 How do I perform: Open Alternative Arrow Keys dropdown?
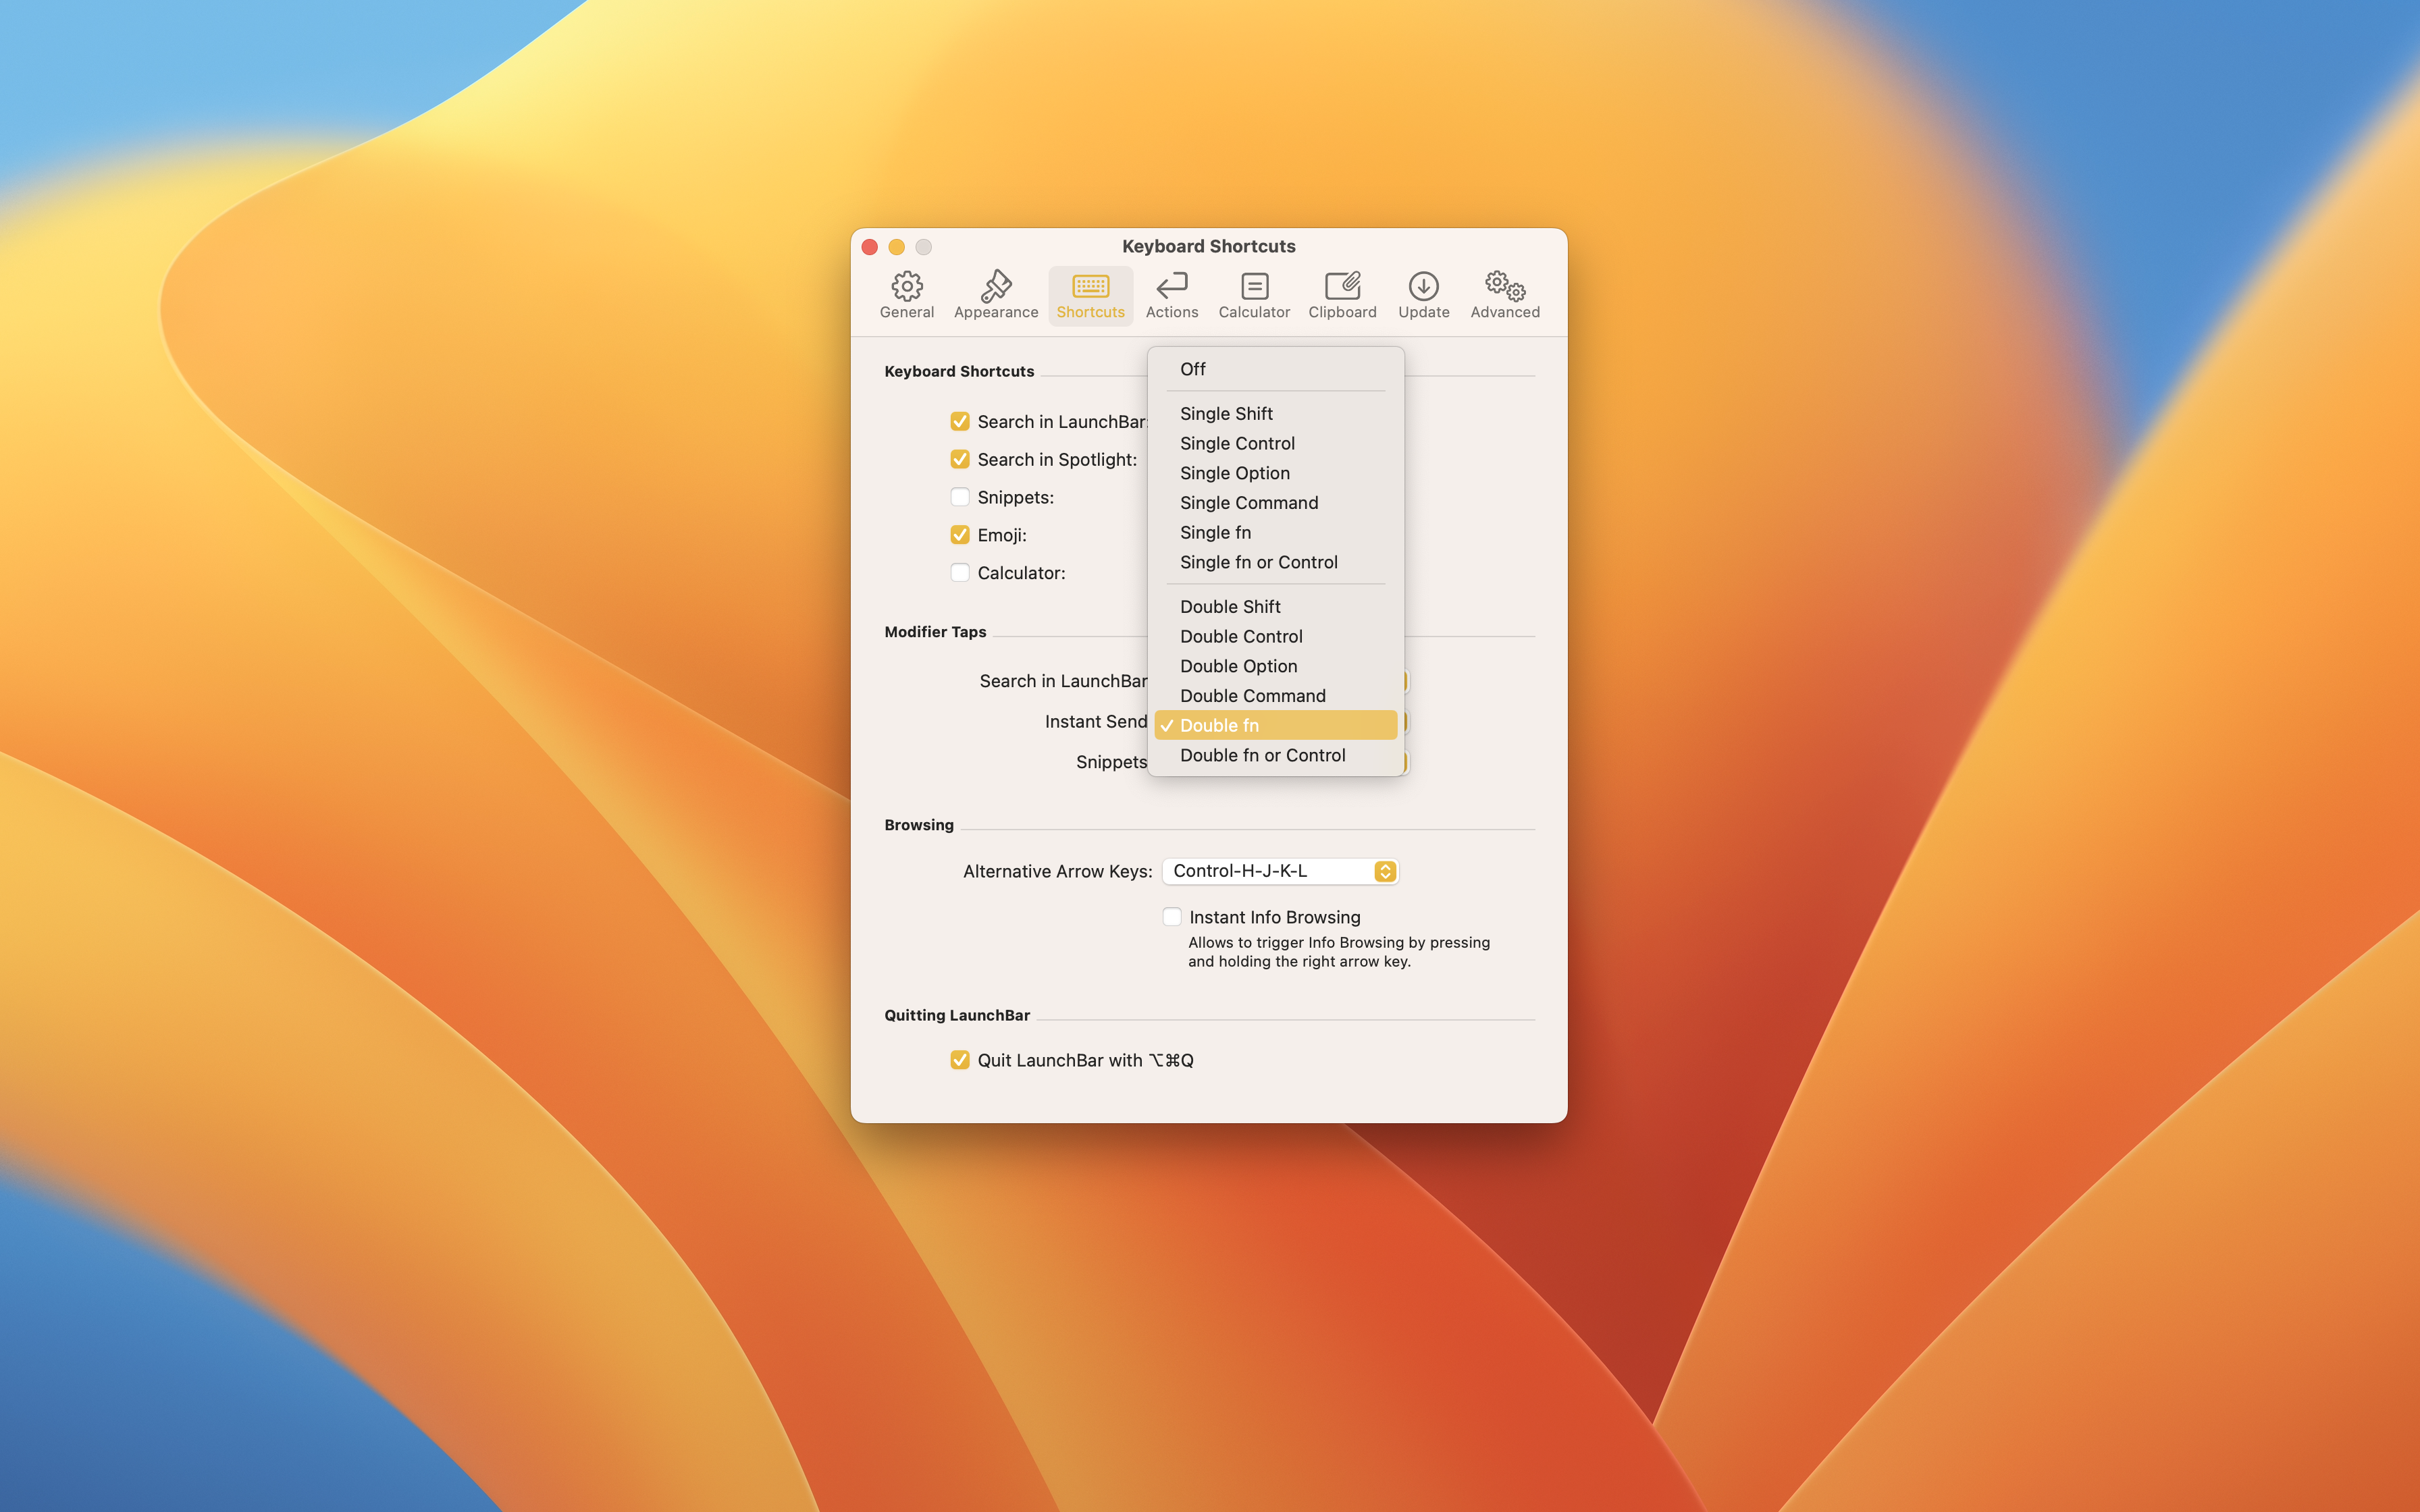1280,871
